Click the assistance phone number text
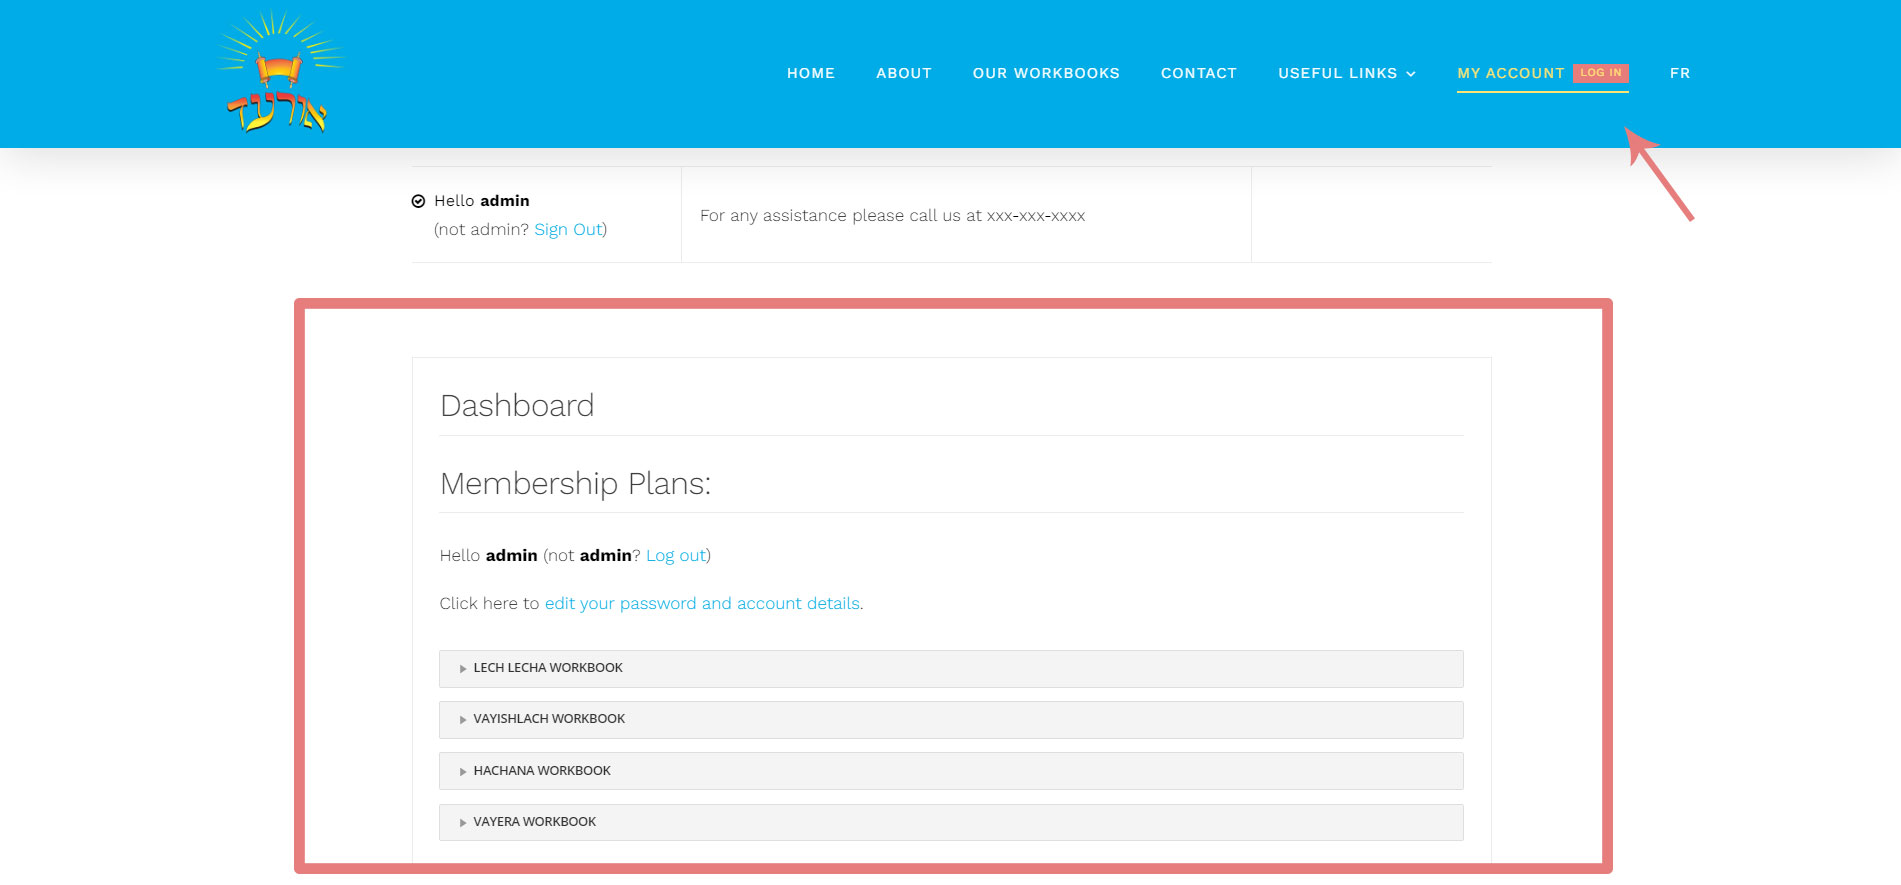The height and width of the screenshot is (885, 1901). click(x=1035, y=216)
